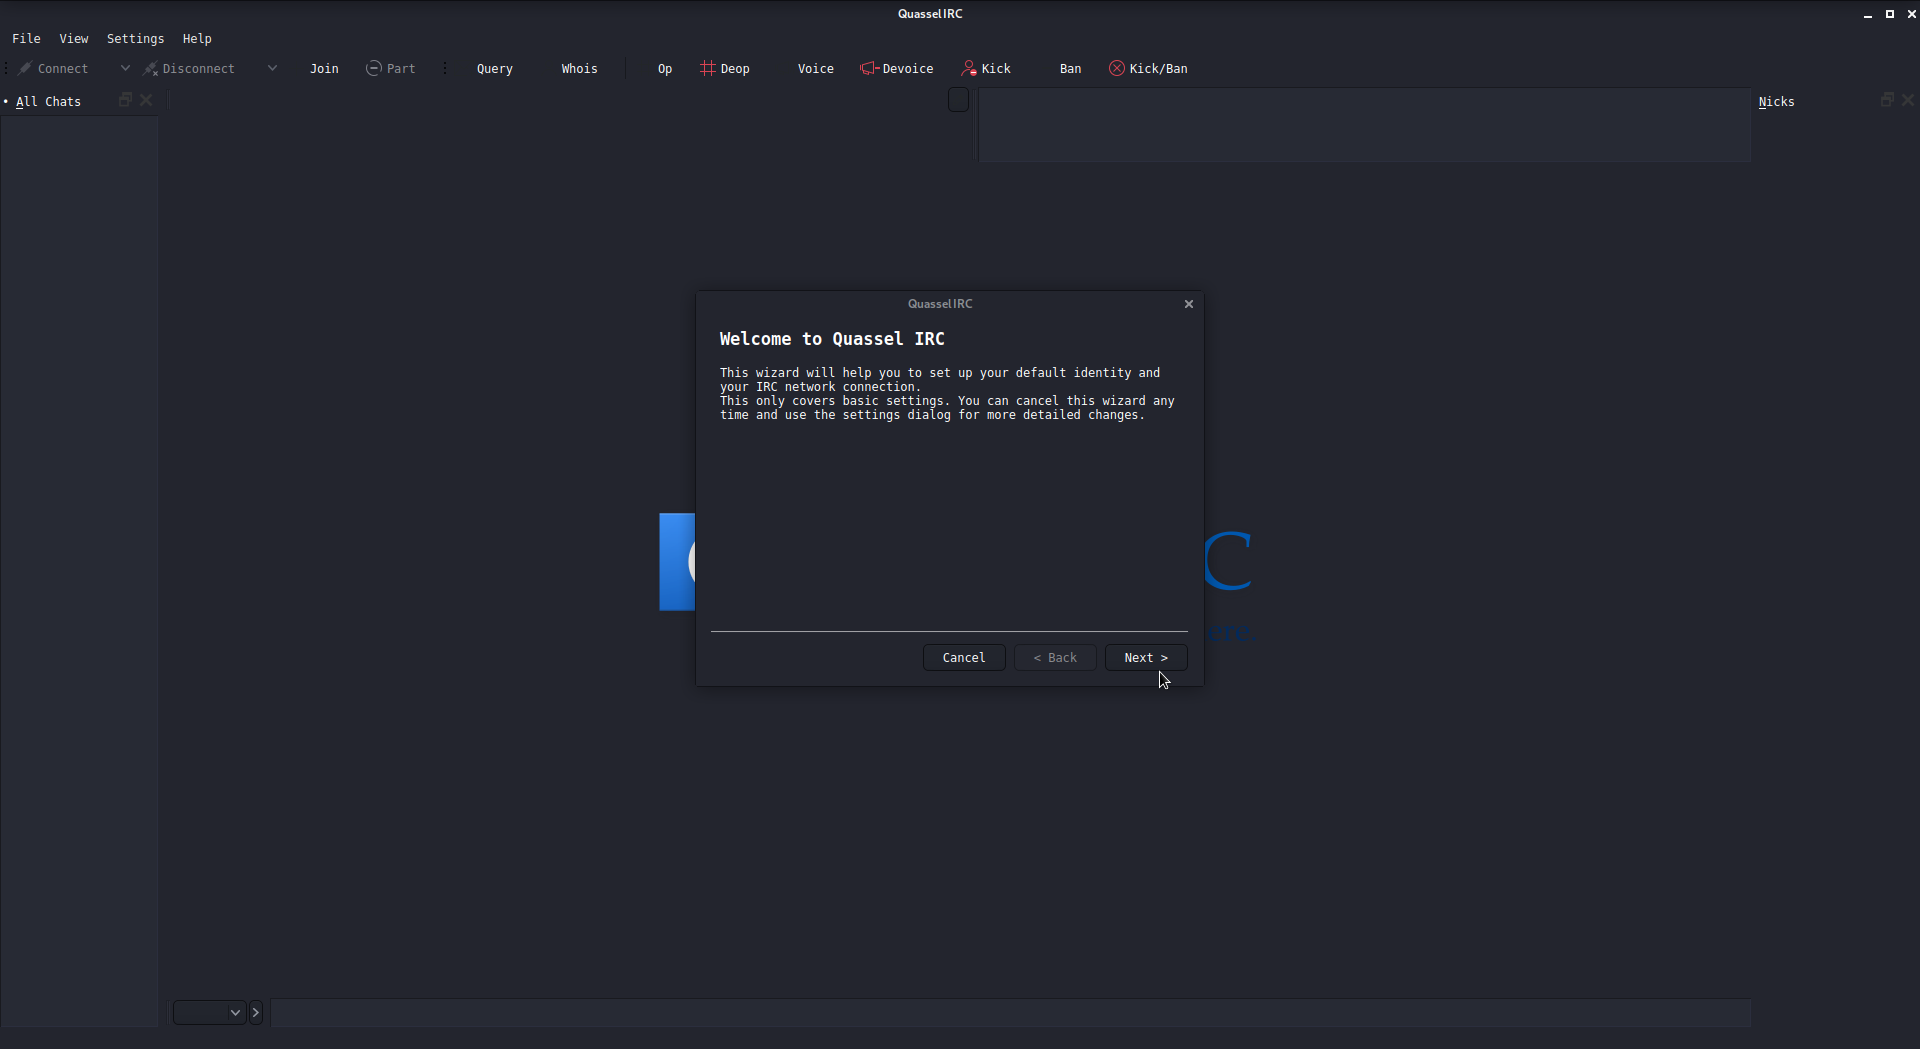Screen dimensions: 1920x1049
Task: Float the Nicks panel
Action: (x=1887, y=100)
